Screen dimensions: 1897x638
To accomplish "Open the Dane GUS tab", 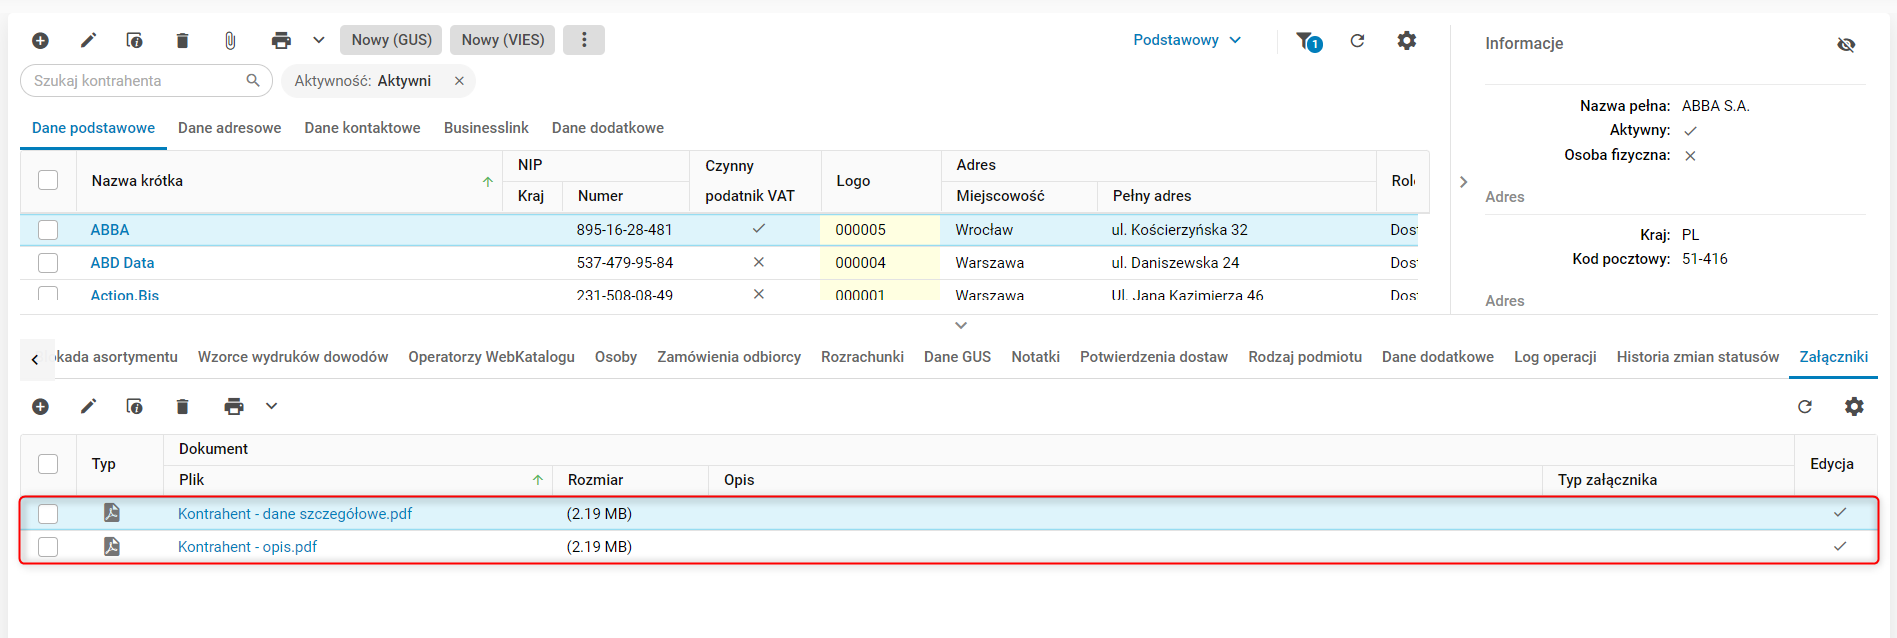I will coord(957,357).
